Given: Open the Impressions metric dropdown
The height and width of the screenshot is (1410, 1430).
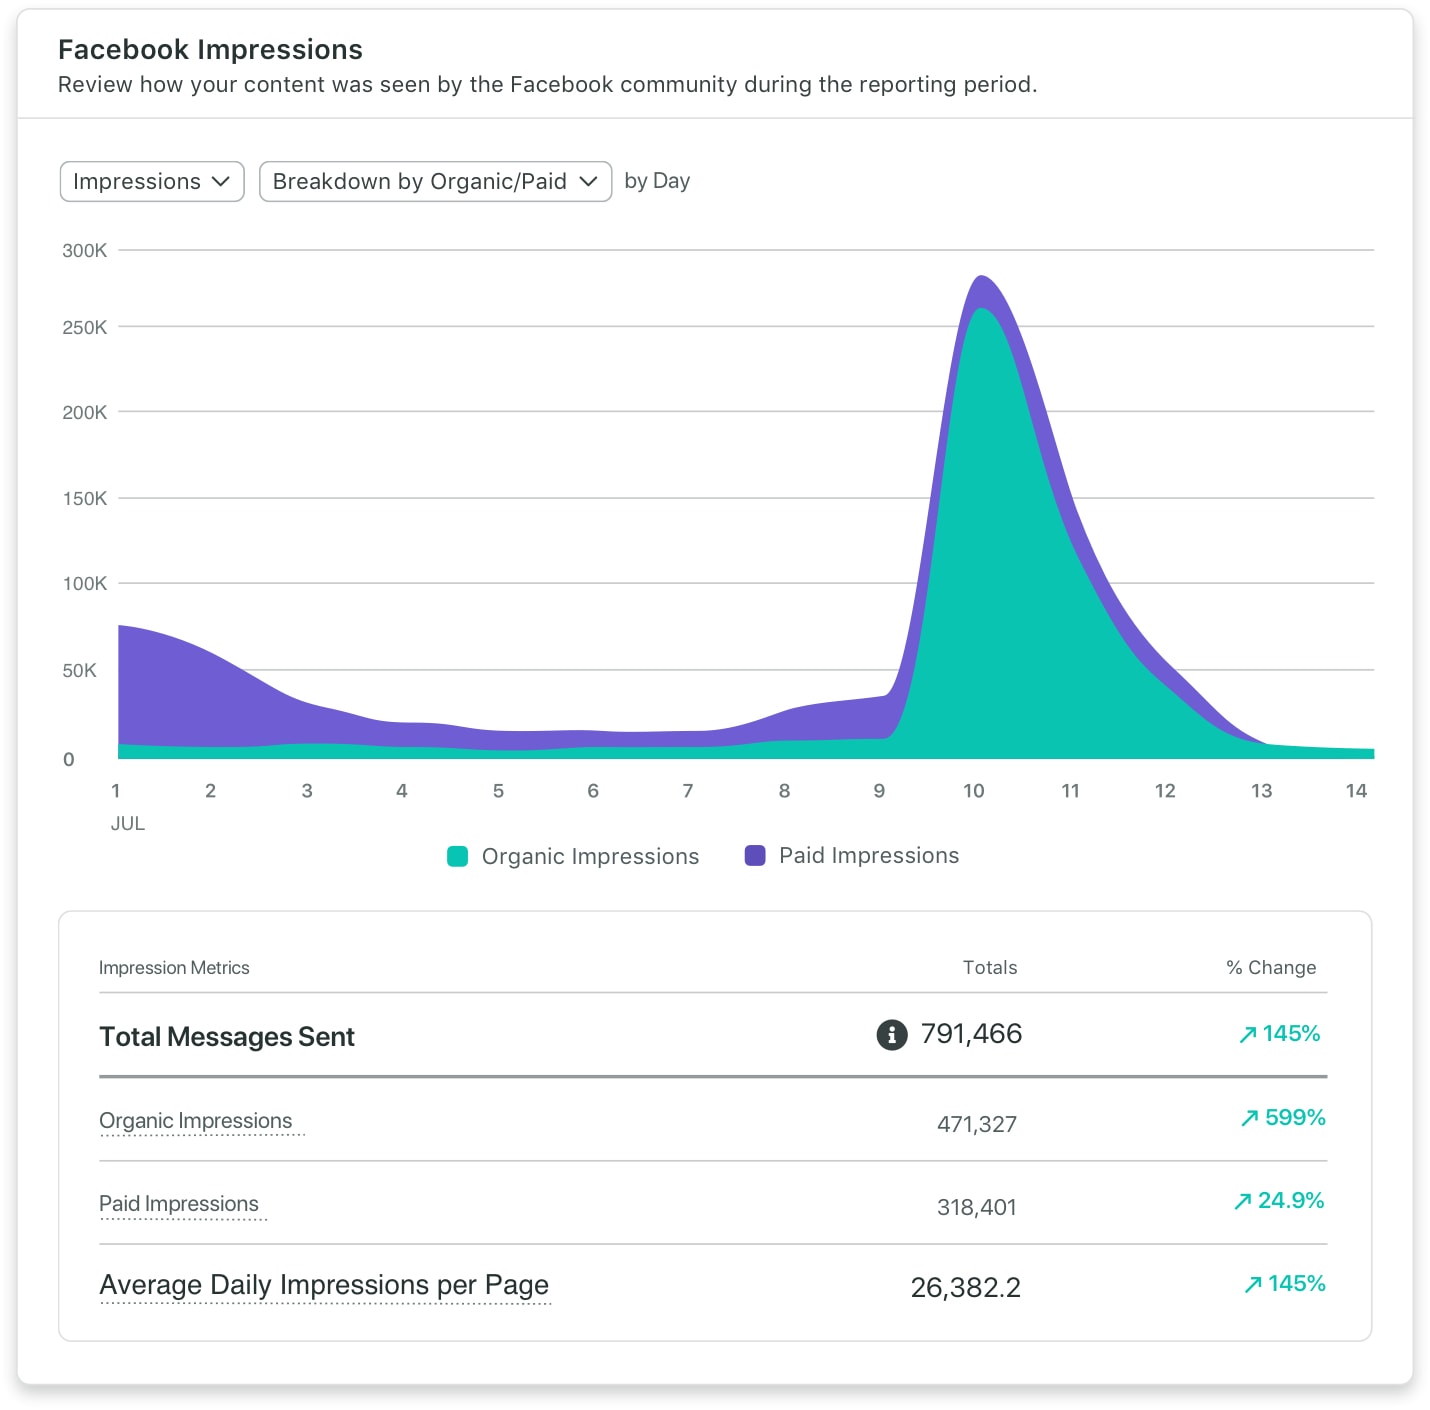Looking at the screenshot, I should coord(152,182).
